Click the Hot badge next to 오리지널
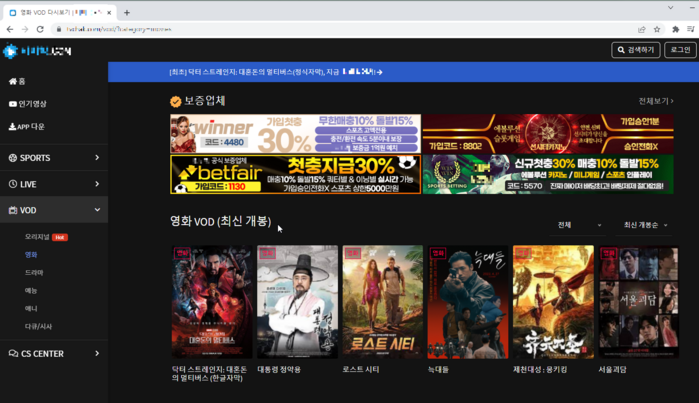699x403 pixels. click(60, 237)
